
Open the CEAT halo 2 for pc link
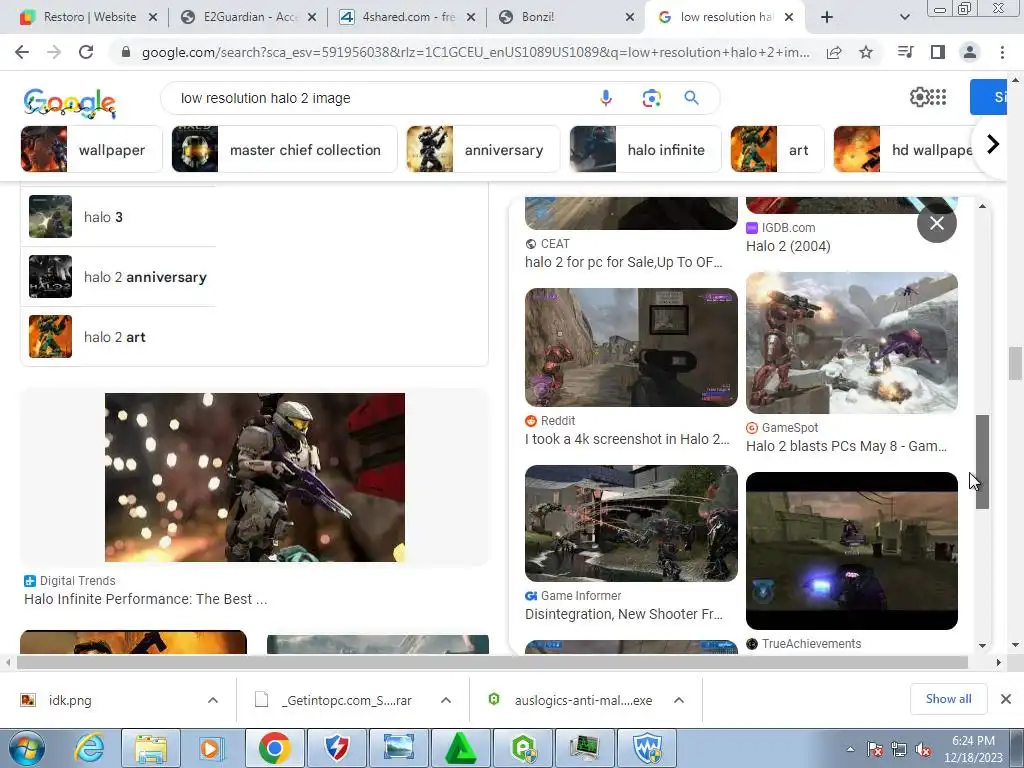[624, 262]
